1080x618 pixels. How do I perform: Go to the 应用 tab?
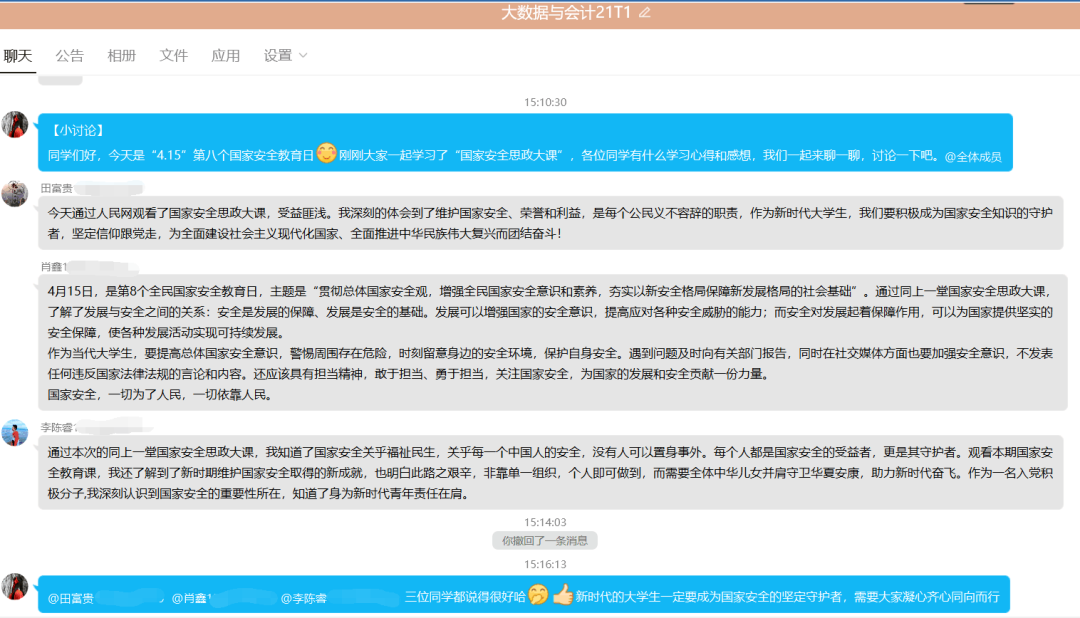point(226,56)
